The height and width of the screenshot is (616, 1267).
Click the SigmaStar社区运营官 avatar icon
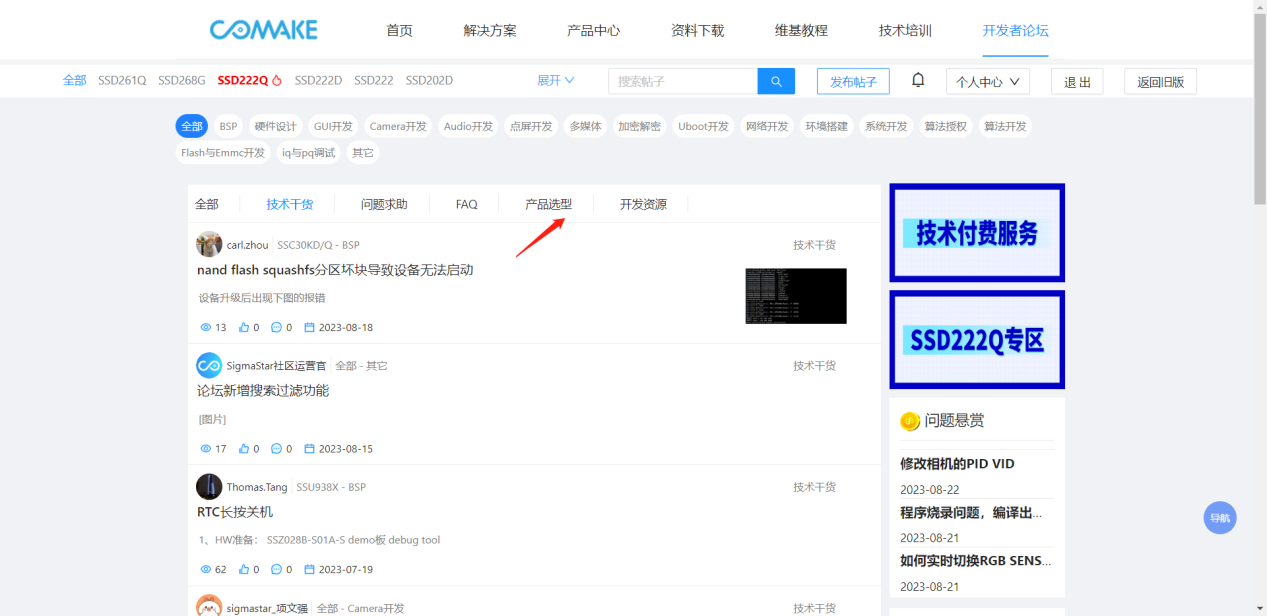point(209,366)
